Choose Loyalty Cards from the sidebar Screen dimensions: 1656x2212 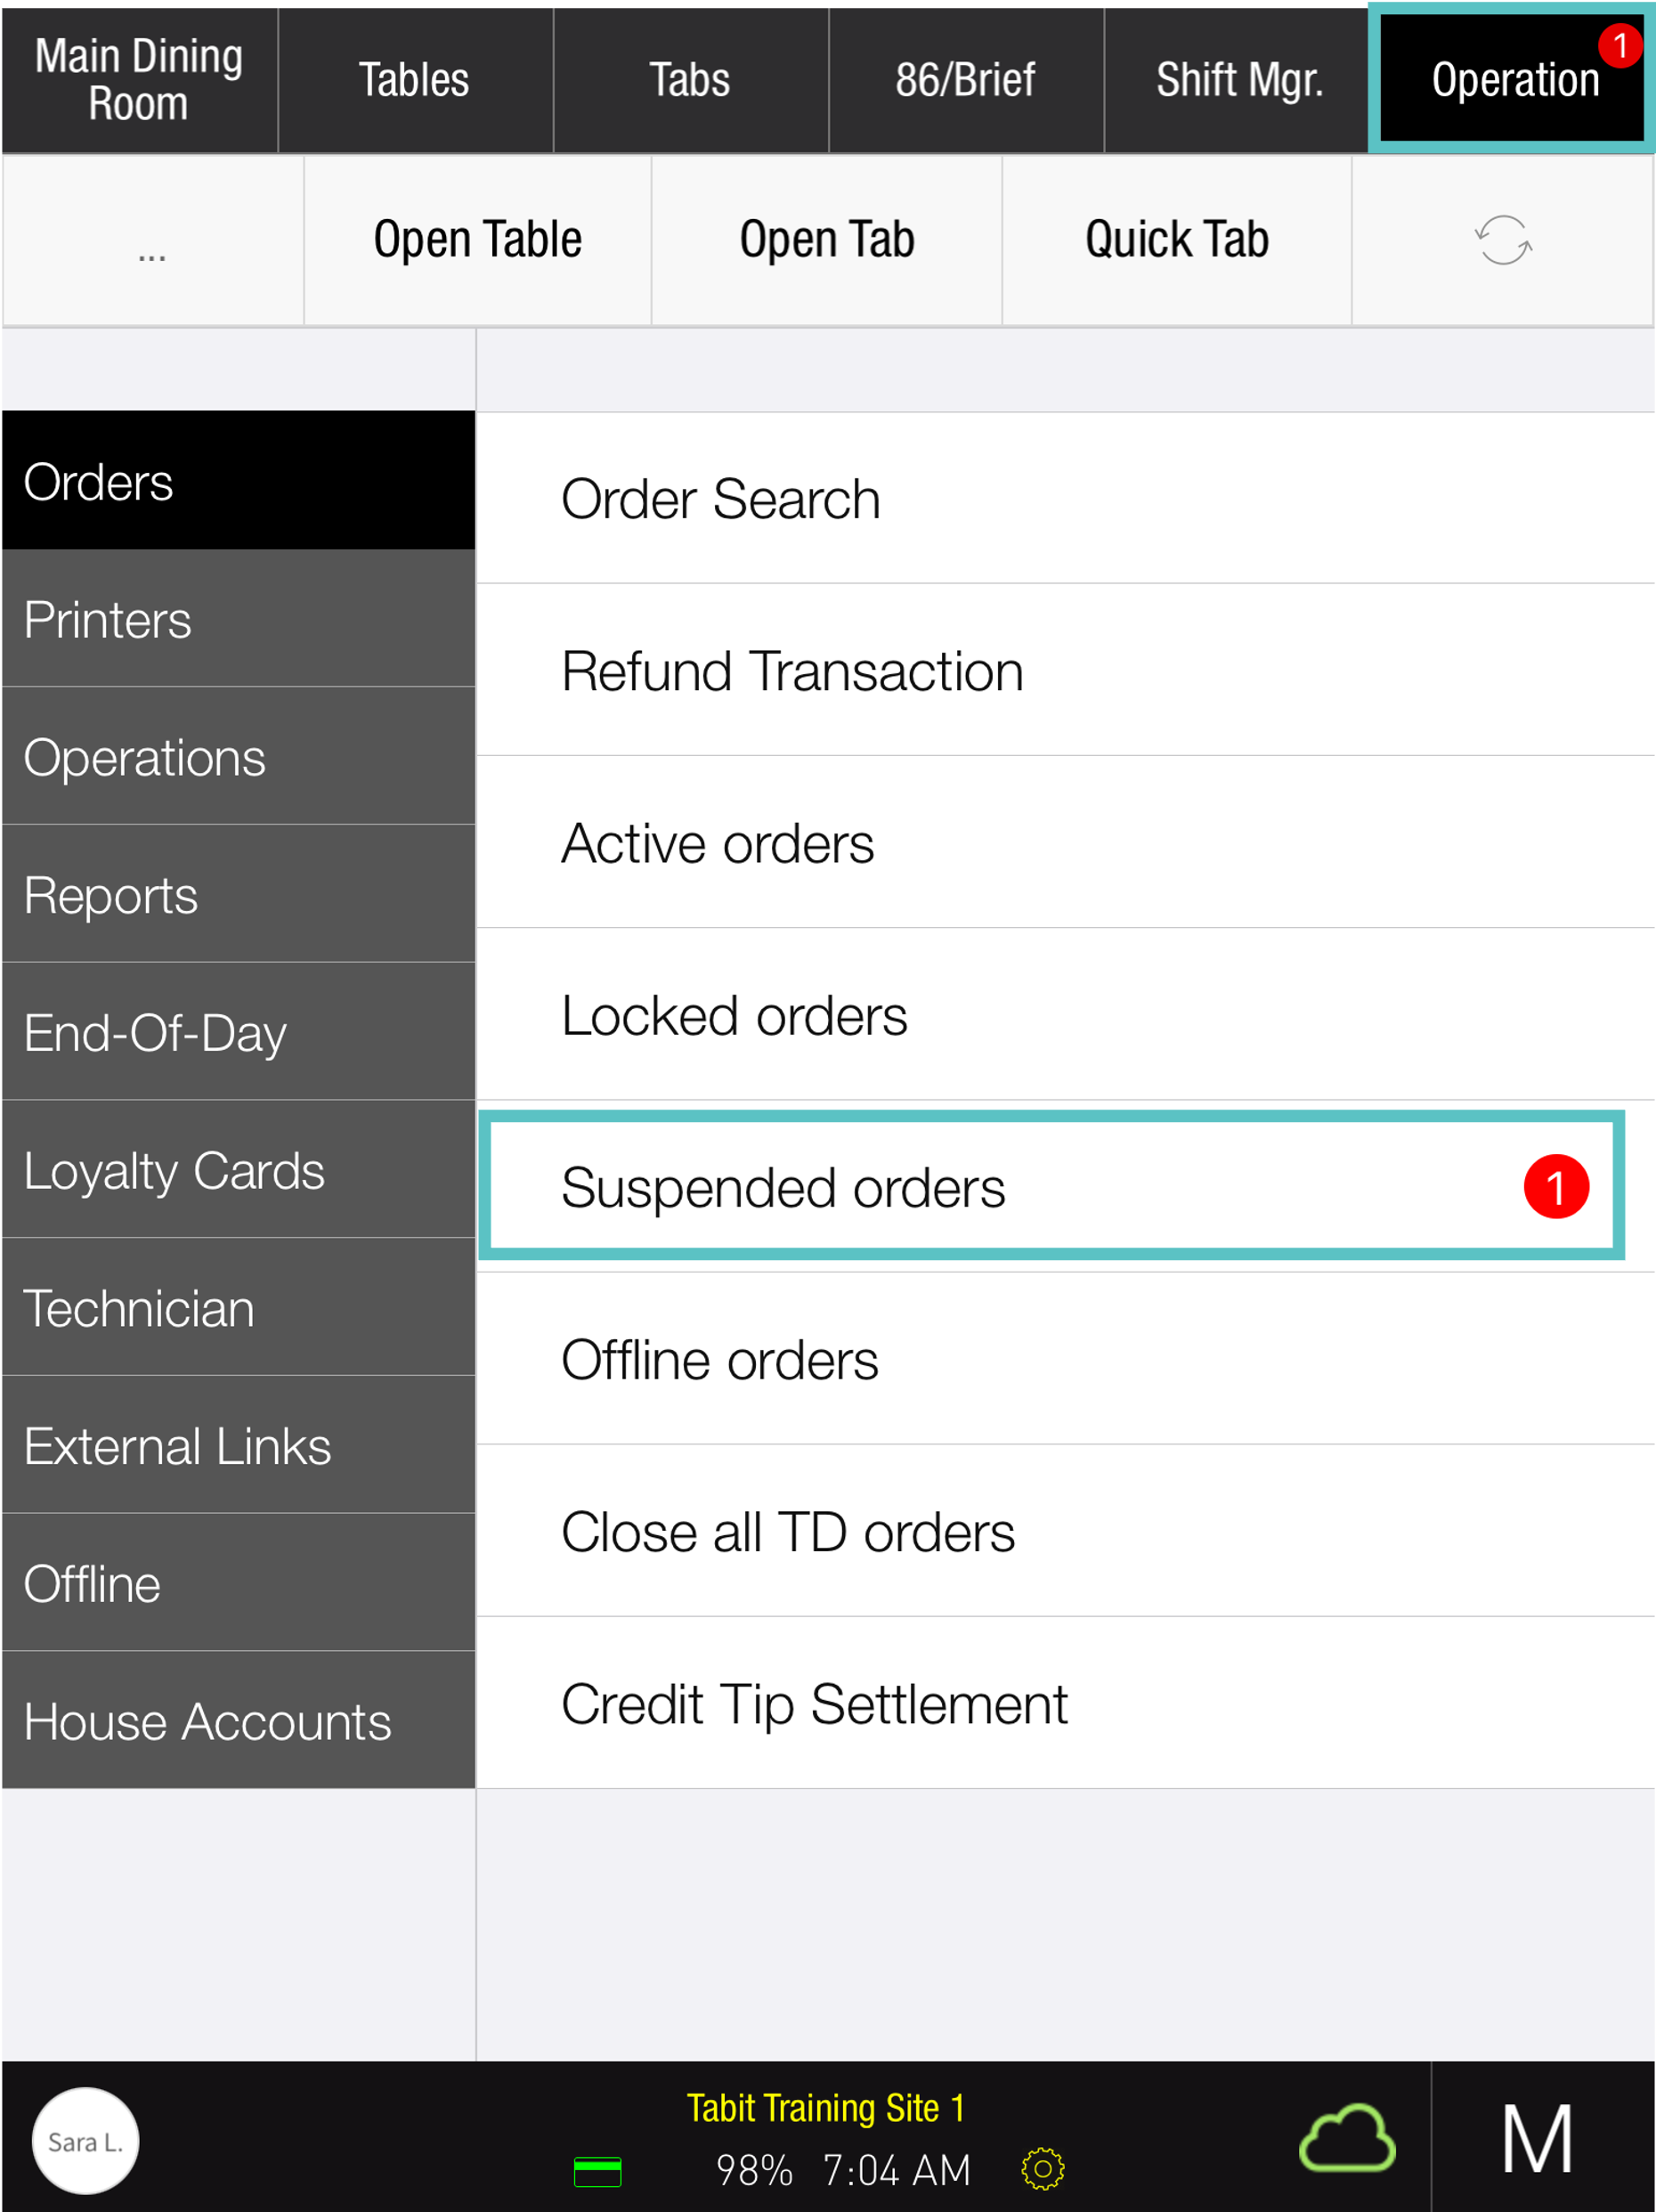(238, 1170)
